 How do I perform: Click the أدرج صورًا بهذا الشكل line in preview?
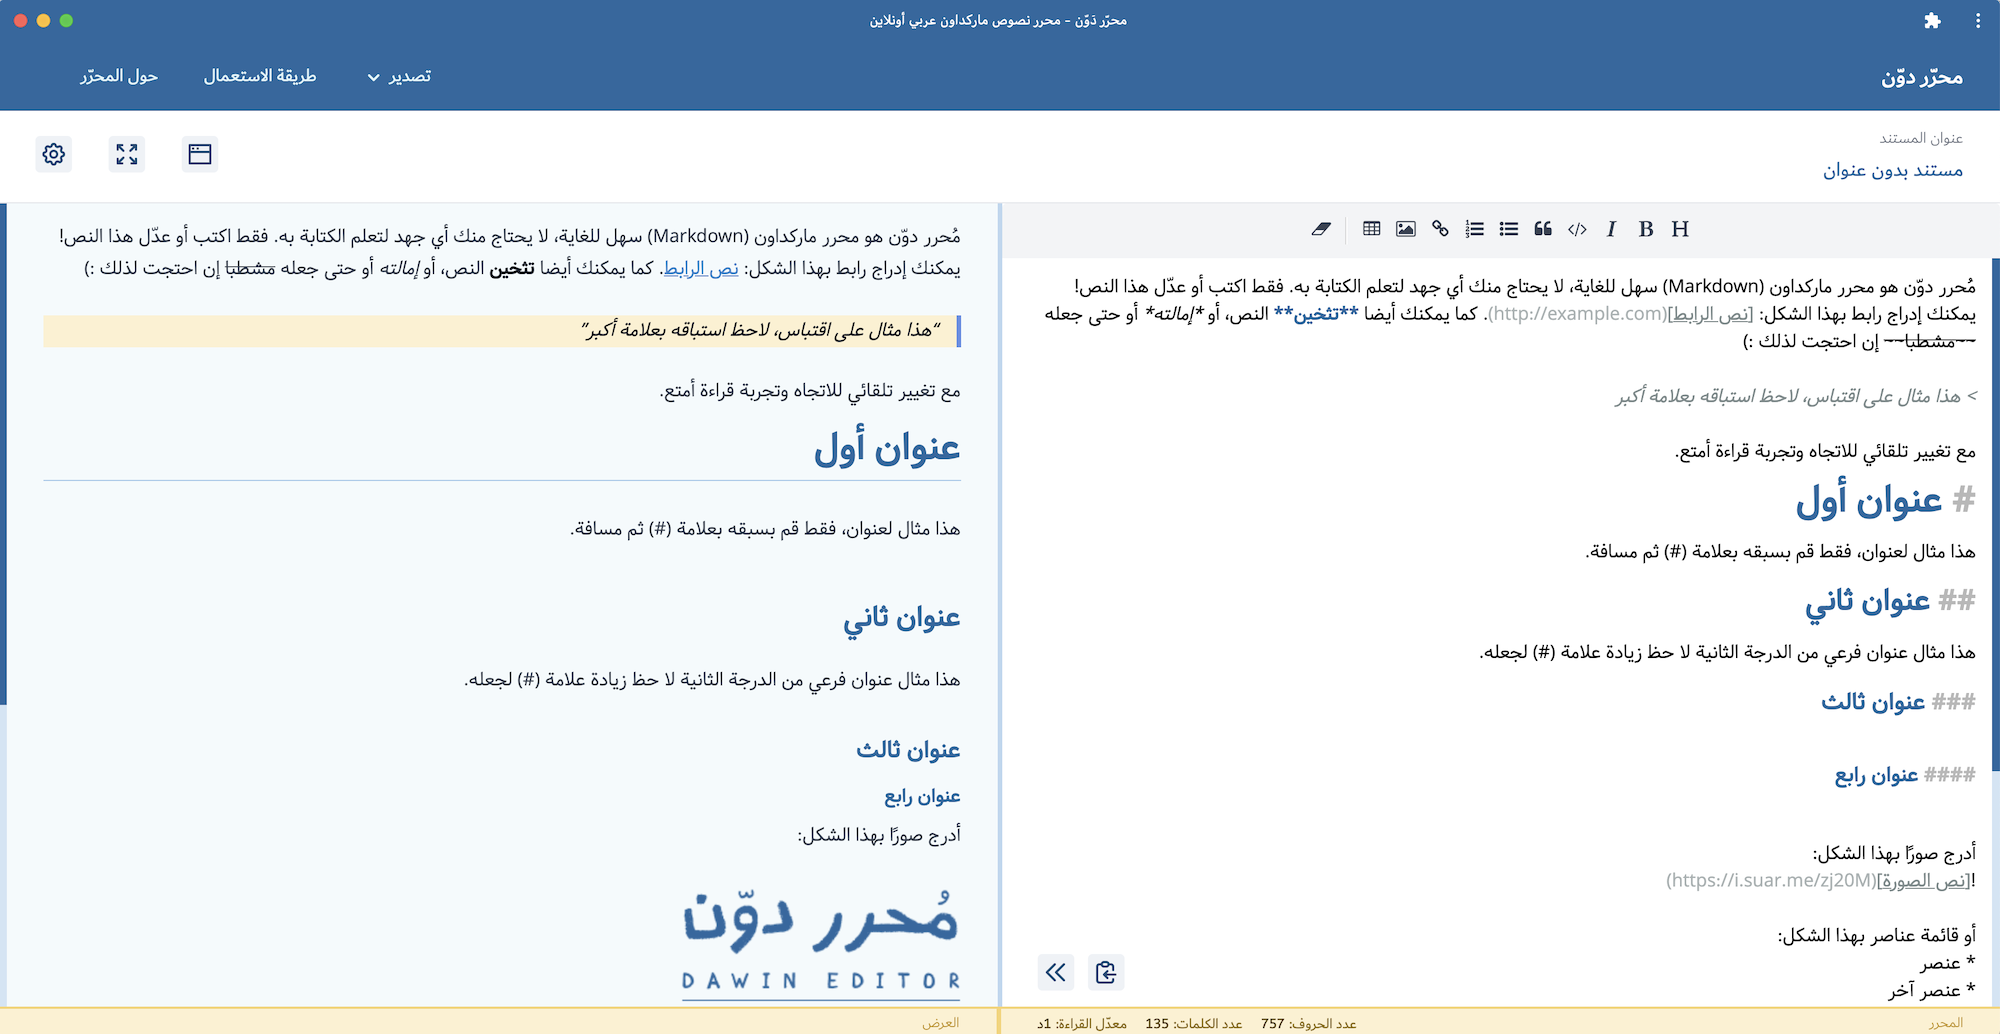(879, 835)
